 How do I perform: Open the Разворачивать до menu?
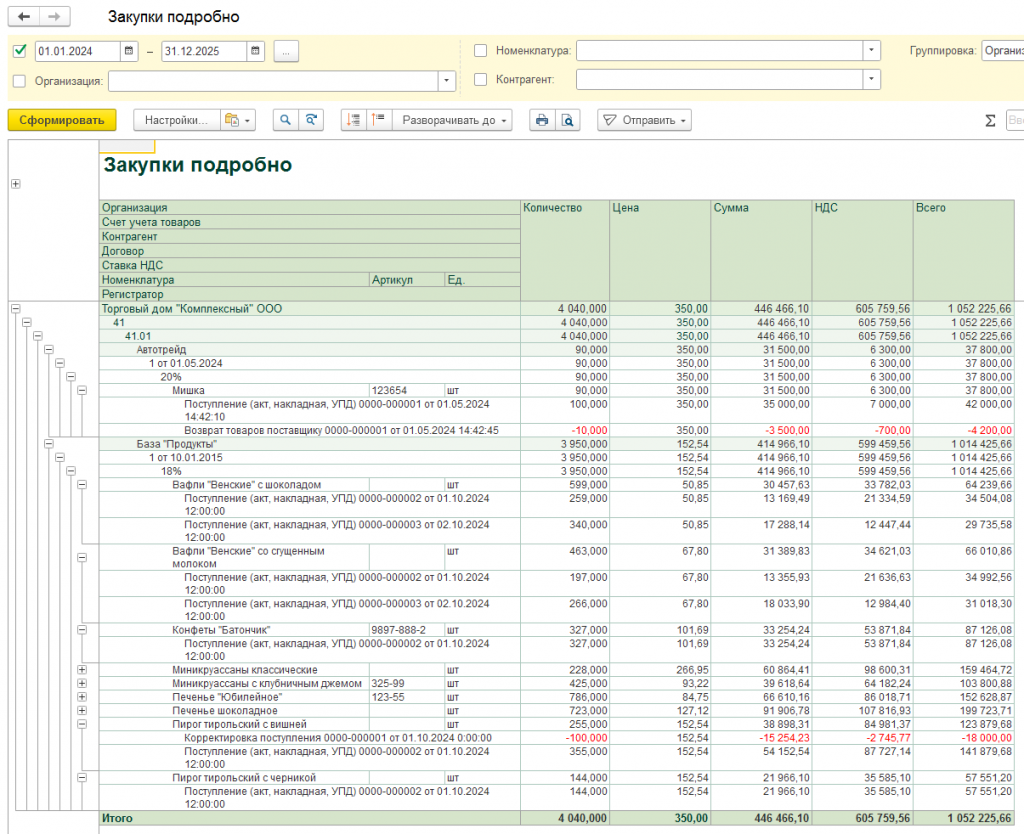pyautogui.click(x=453, y=120)
